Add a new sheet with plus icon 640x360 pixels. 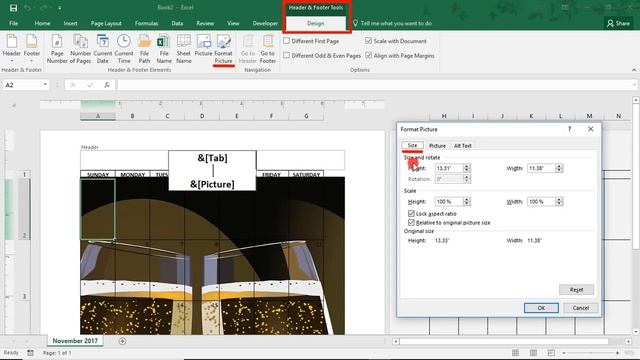[x=122, y=341]
